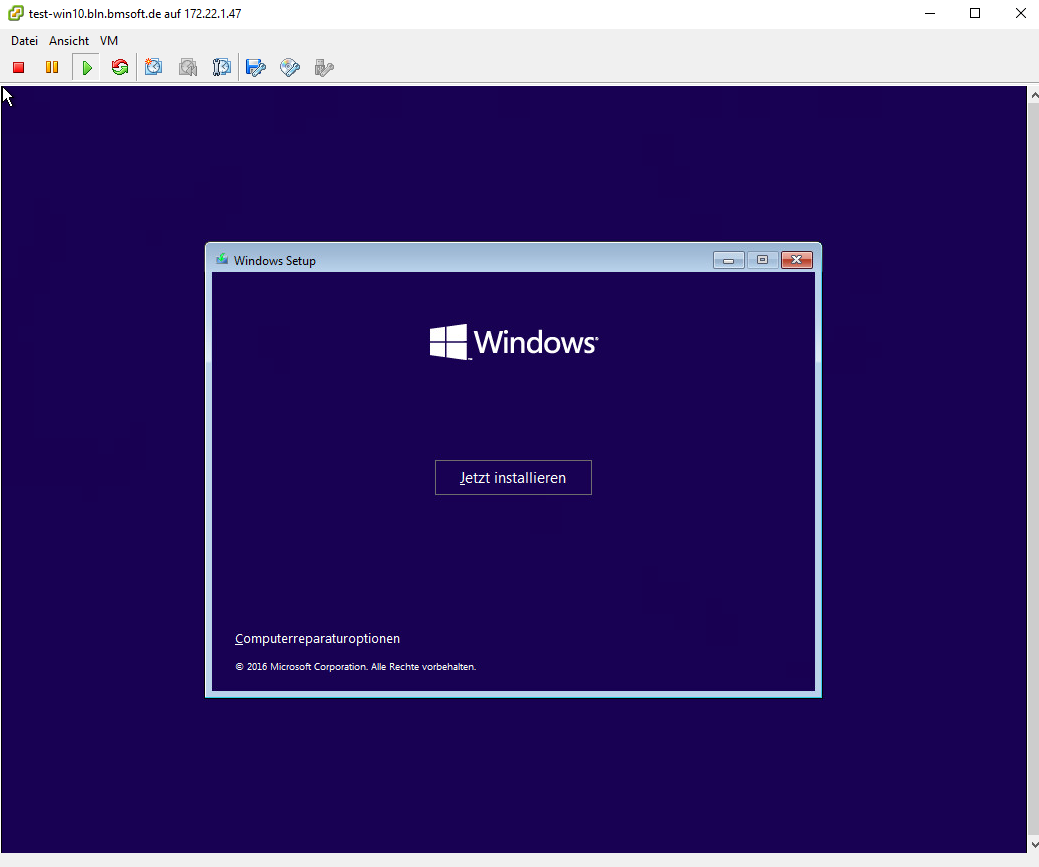Minimize the Windows Setup dialog
The width and height of the screenshot is (1039, 867).
pos(729,260)
